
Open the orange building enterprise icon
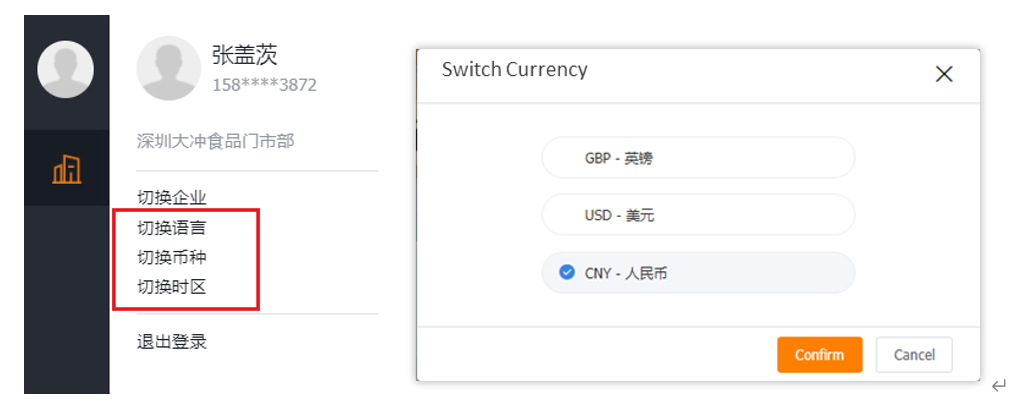[67, 169]
